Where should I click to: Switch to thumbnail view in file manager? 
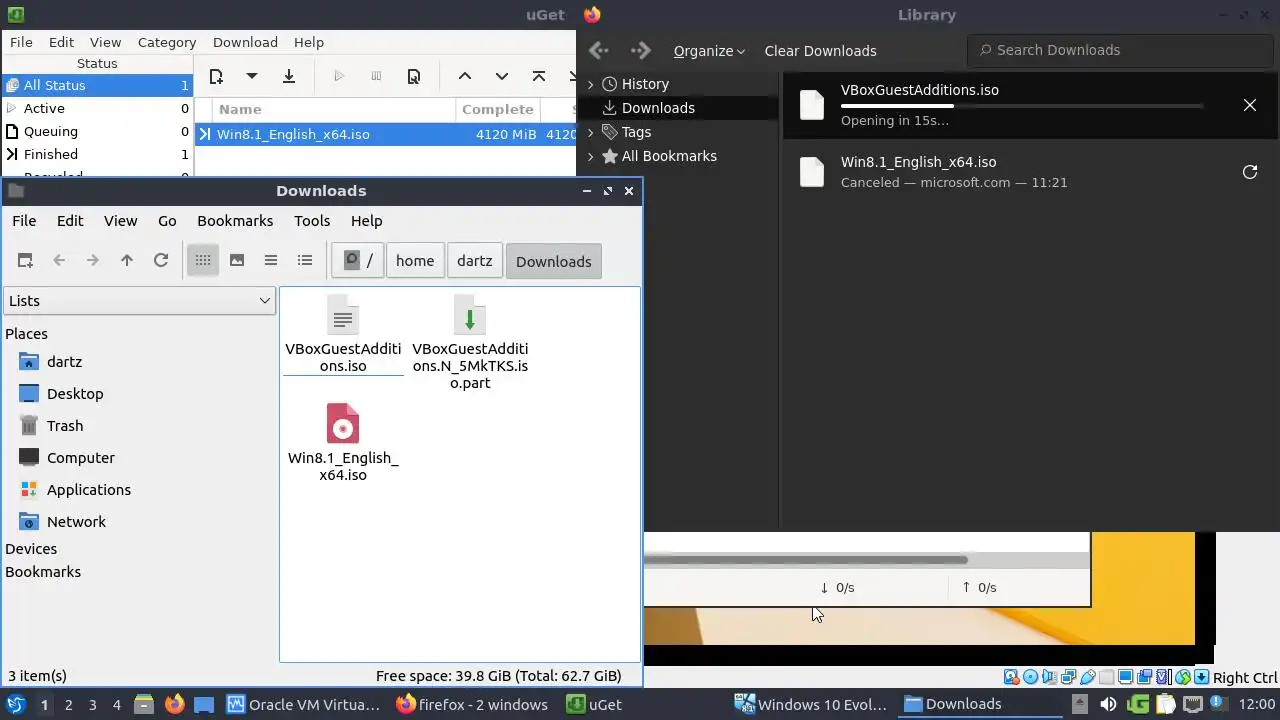click(x=237, y=261)
